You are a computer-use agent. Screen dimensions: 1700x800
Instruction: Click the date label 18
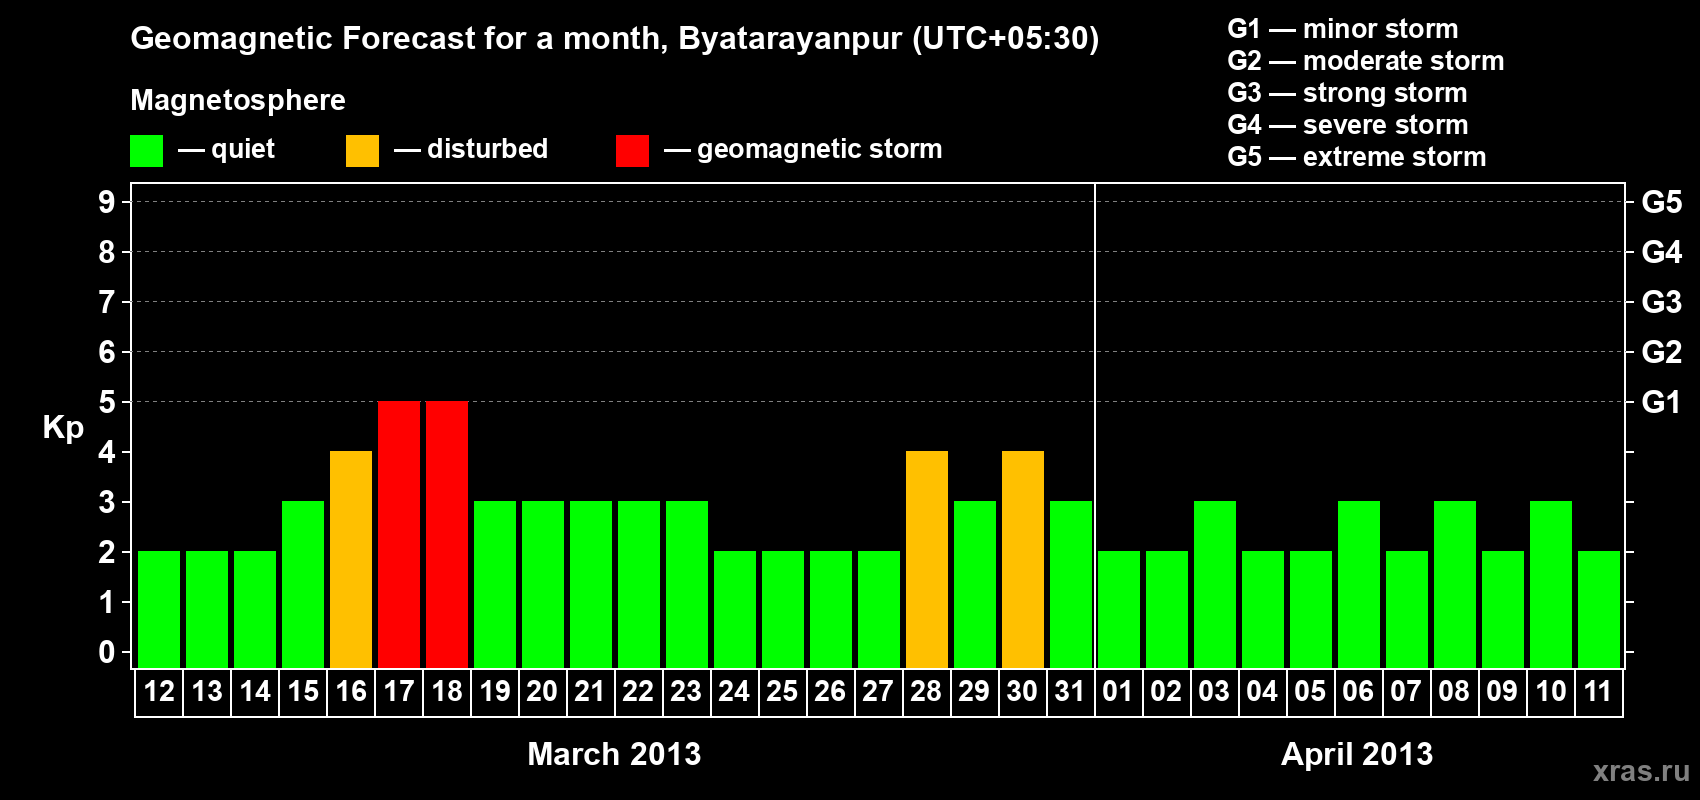447,692
